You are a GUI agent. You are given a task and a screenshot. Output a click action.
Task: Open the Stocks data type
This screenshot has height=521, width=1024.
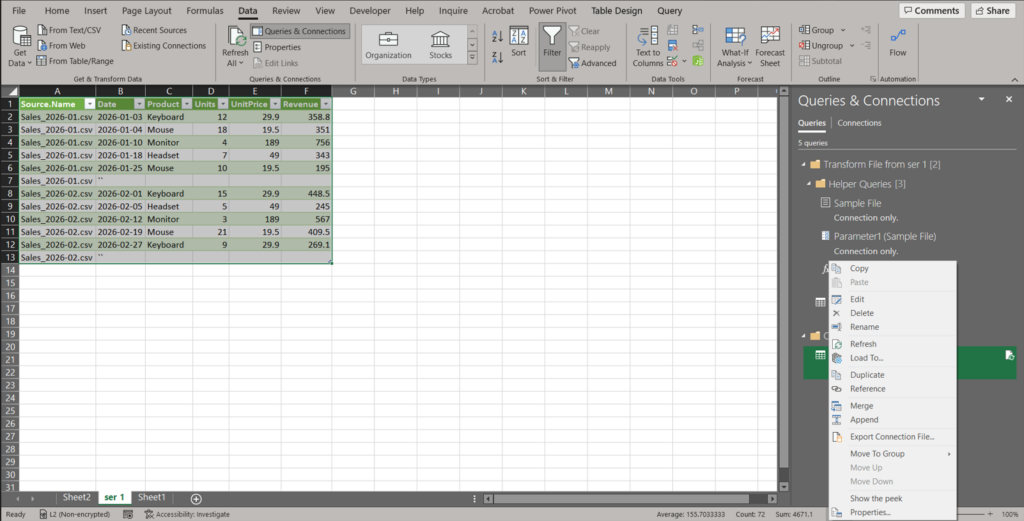pos(440,44)
